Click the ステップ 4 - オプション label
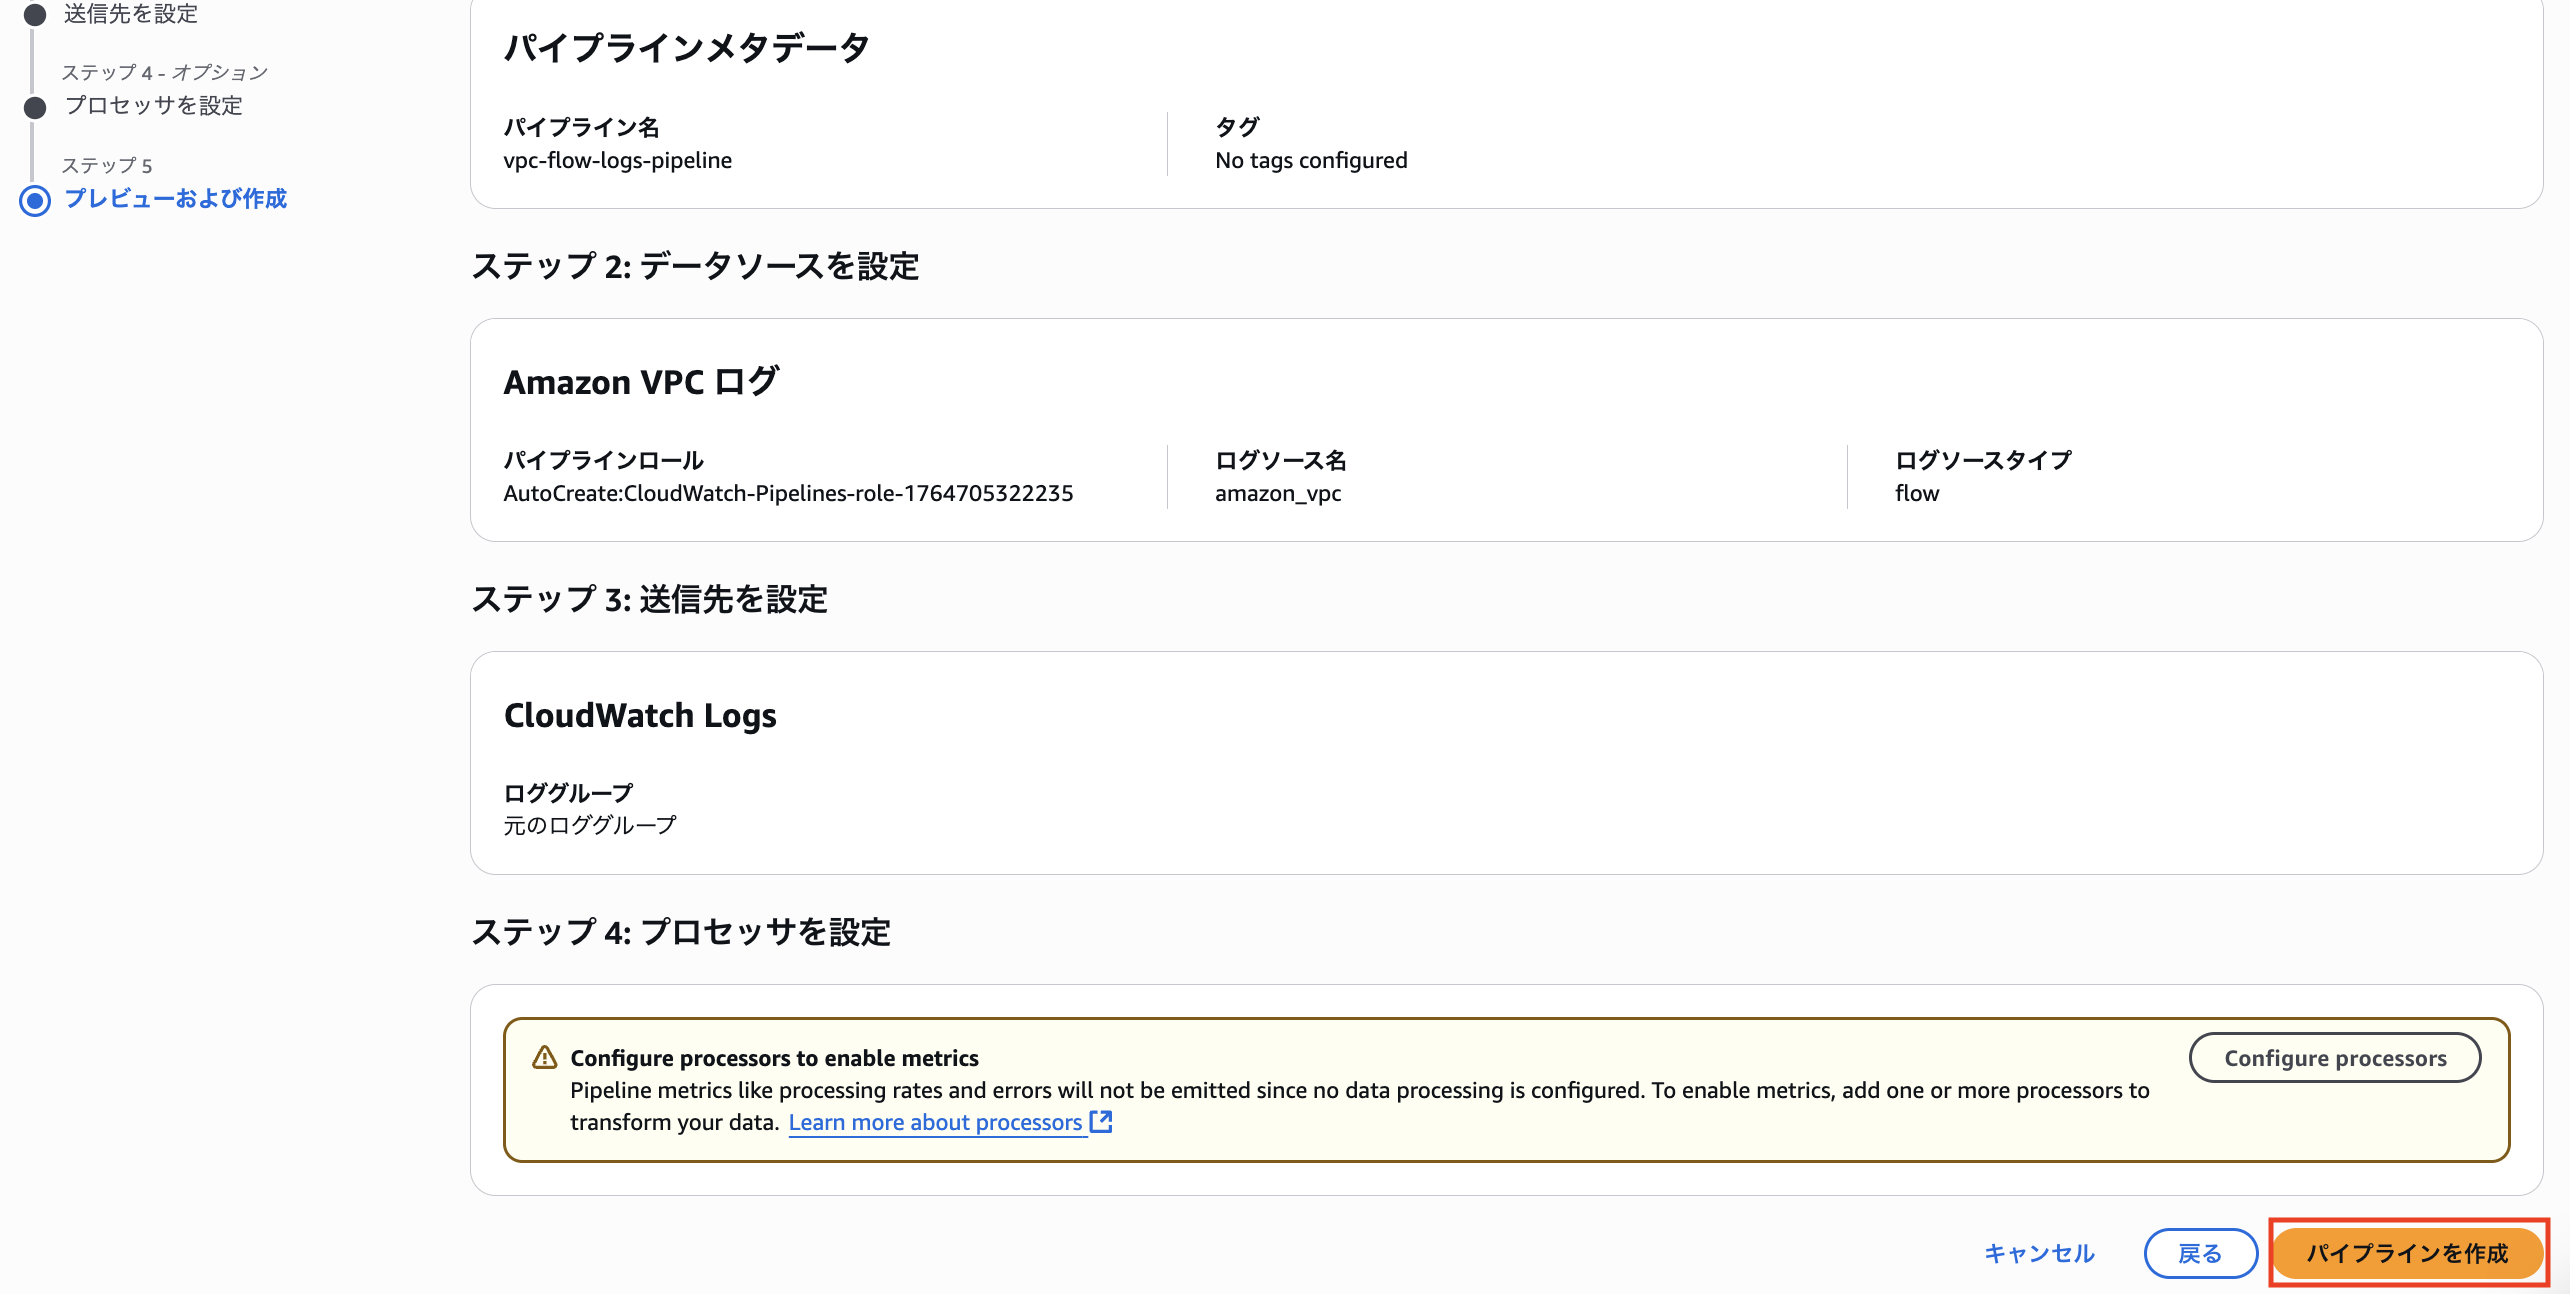 tap(165, 71)
